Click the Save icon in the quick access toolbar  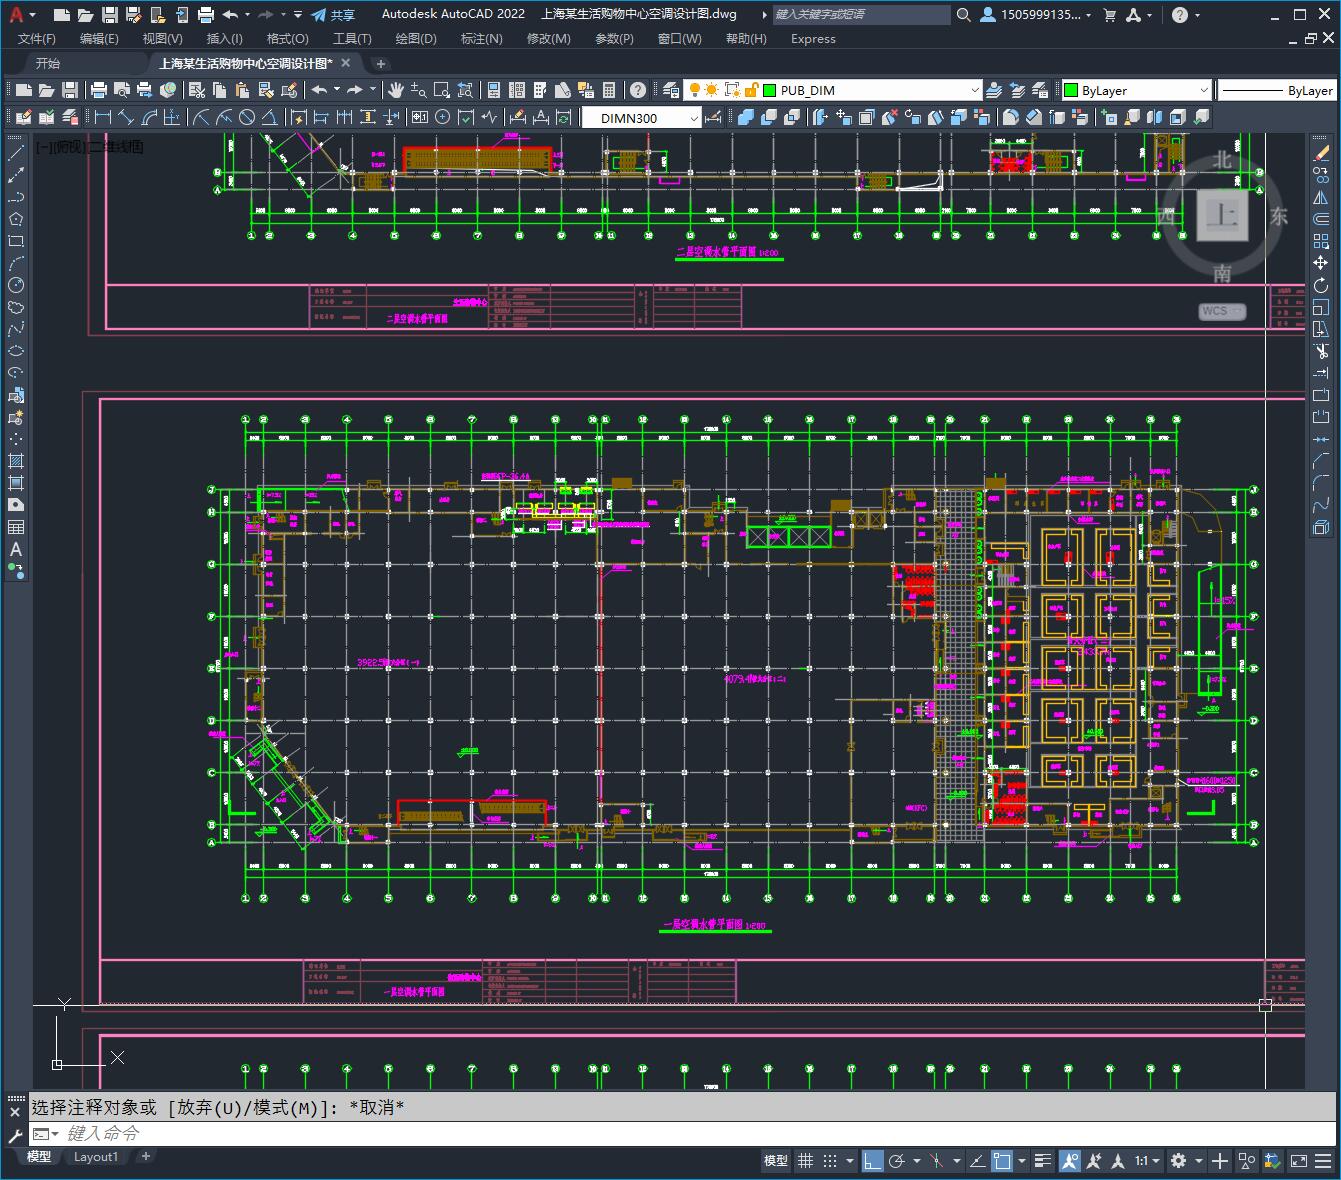pos(110,15)
